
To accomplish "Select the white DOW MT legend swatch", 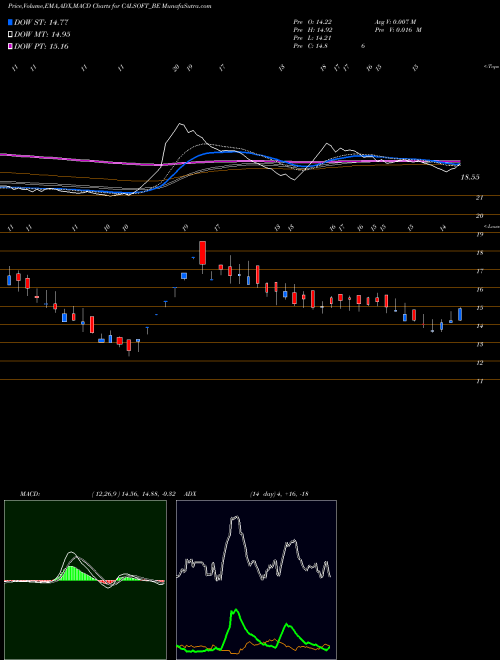I will 11,35.
